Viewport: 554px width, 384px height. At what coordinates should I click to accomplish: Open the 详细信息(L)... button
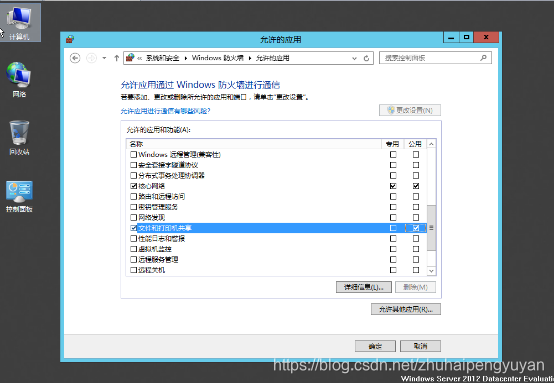(x=364, y=287)
